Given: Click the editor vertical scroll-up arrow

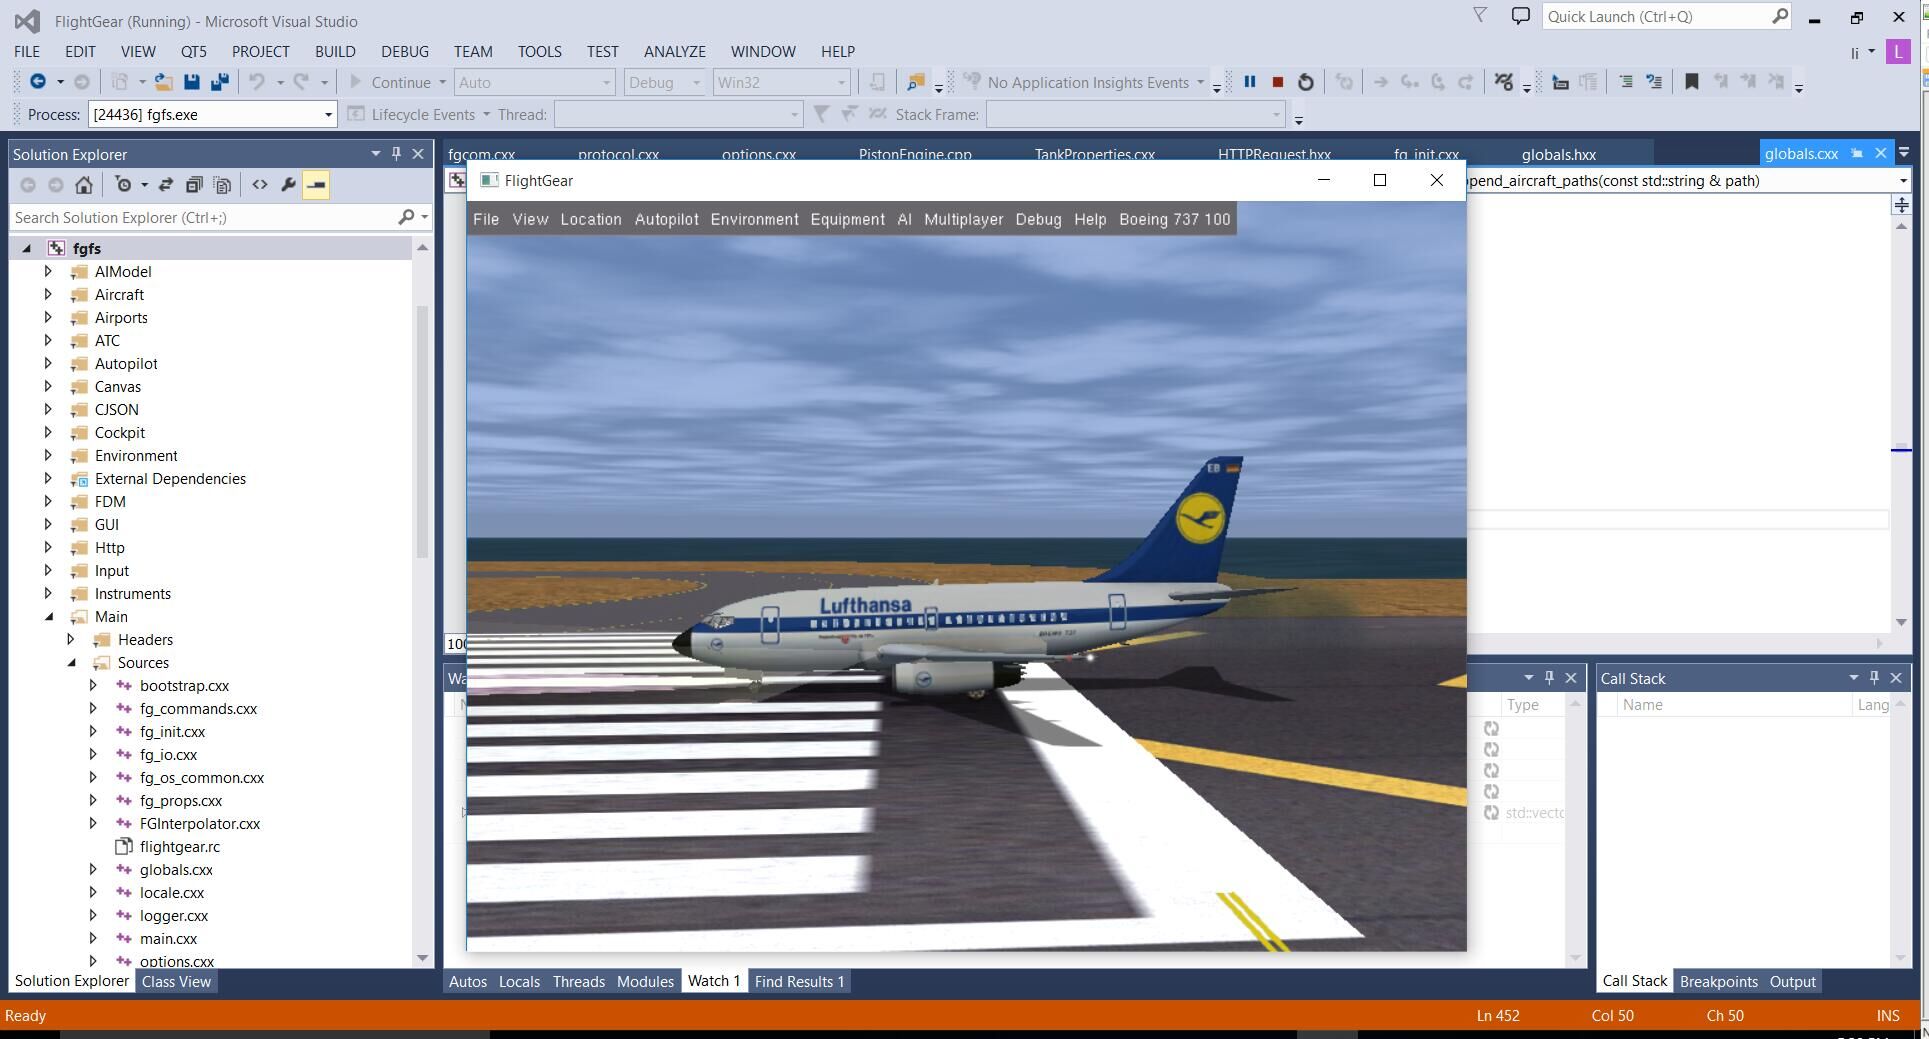Looking at the screenshot, I should tap(1901, 226).
